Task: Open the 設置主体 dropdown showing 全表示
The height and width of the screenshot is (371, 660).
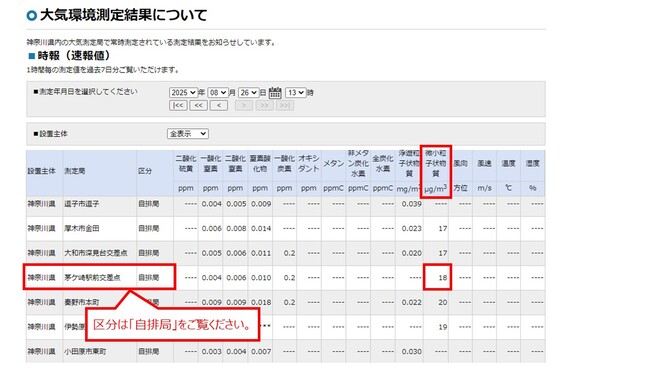Action: pos(188,133)
